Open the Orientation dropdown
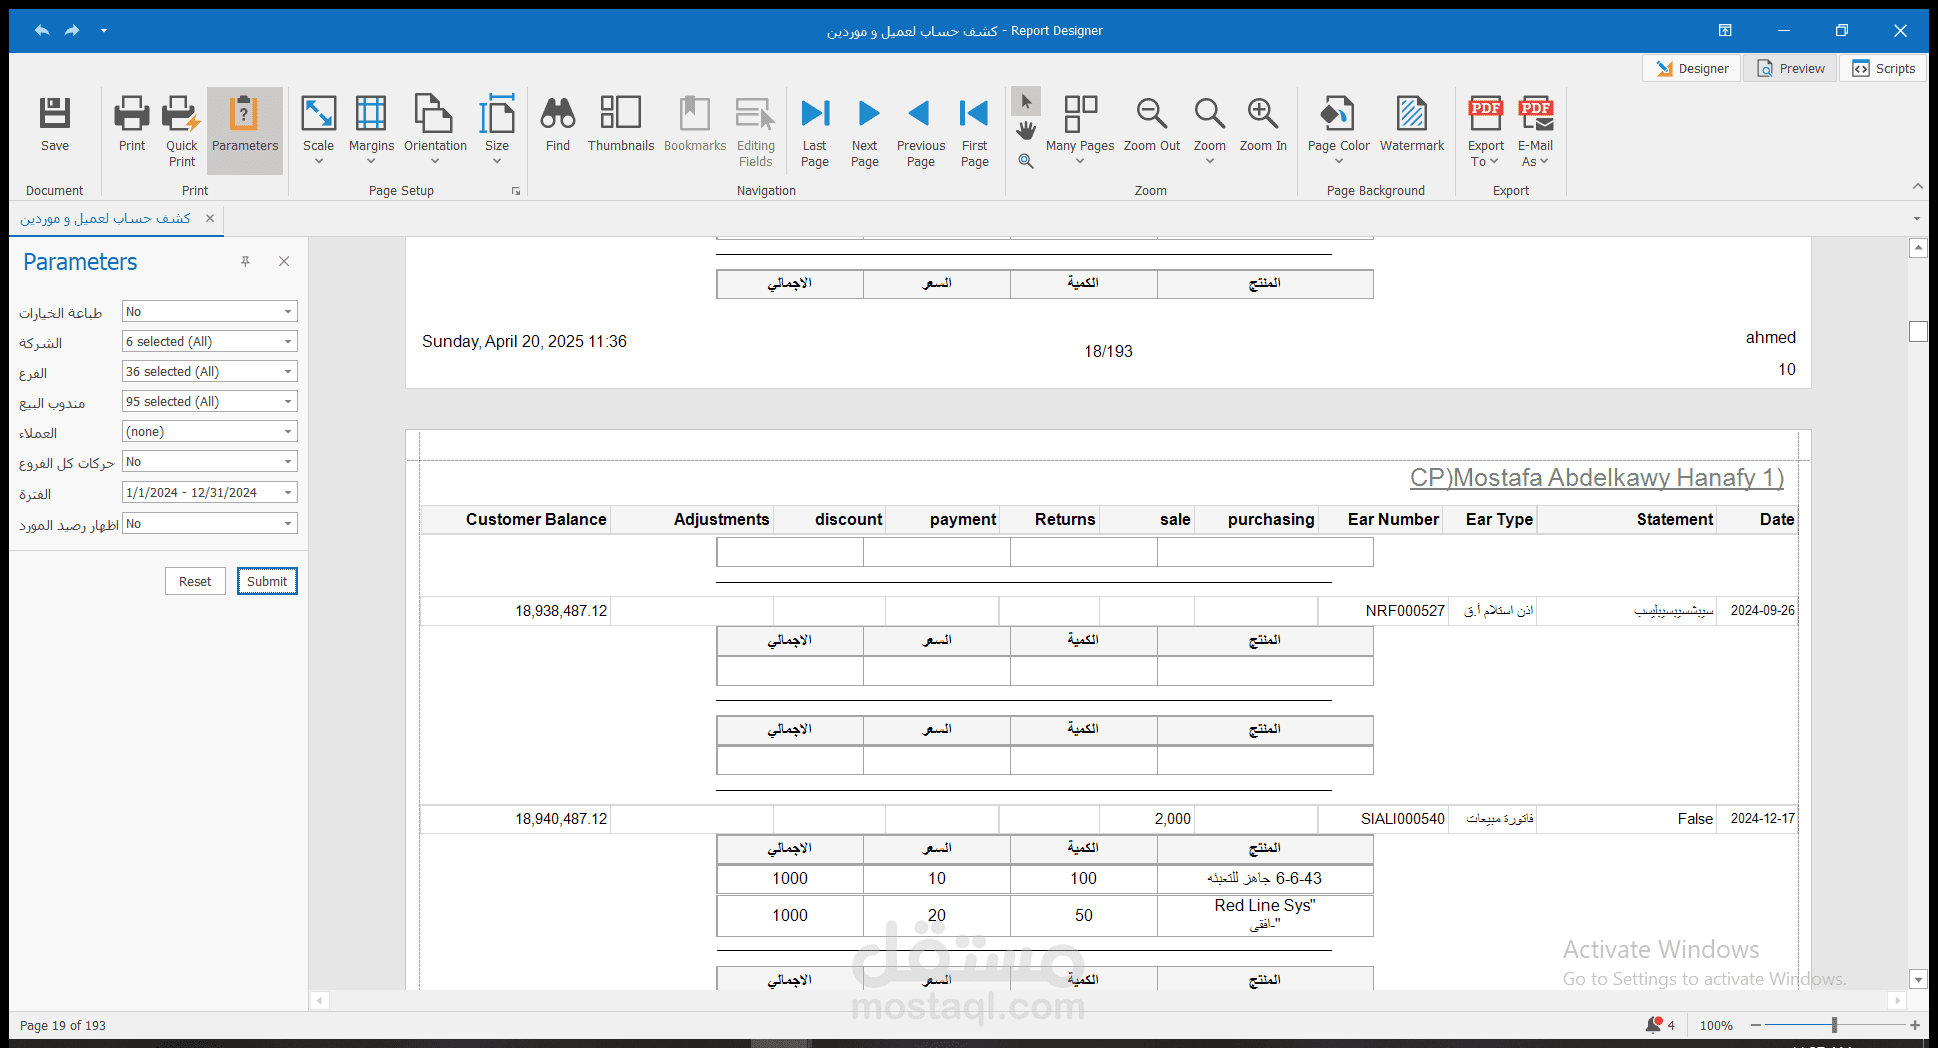 click(435, 130)
